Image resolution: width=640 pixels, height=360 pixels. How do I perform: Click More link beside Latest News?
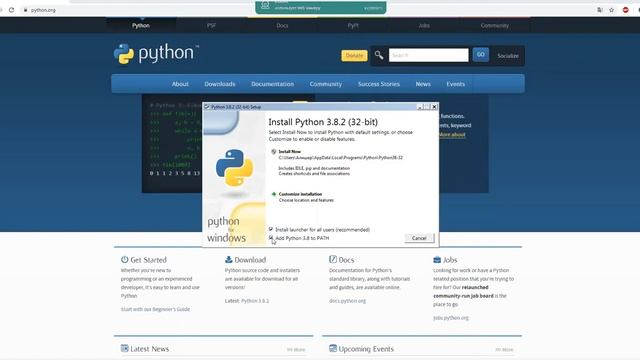[x=296, y=350]
